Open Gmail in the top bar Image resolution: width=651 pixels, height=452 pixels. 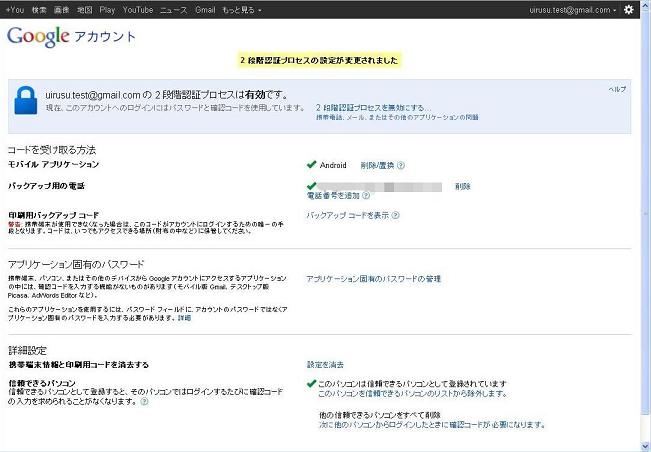205,10
